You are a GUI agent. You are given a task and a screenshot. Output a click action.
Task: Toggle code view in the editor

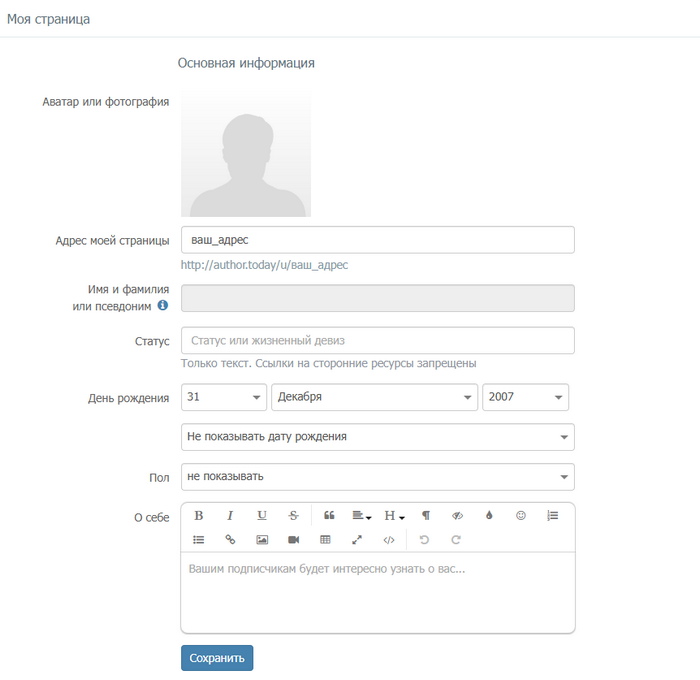(x=389, y=540)
